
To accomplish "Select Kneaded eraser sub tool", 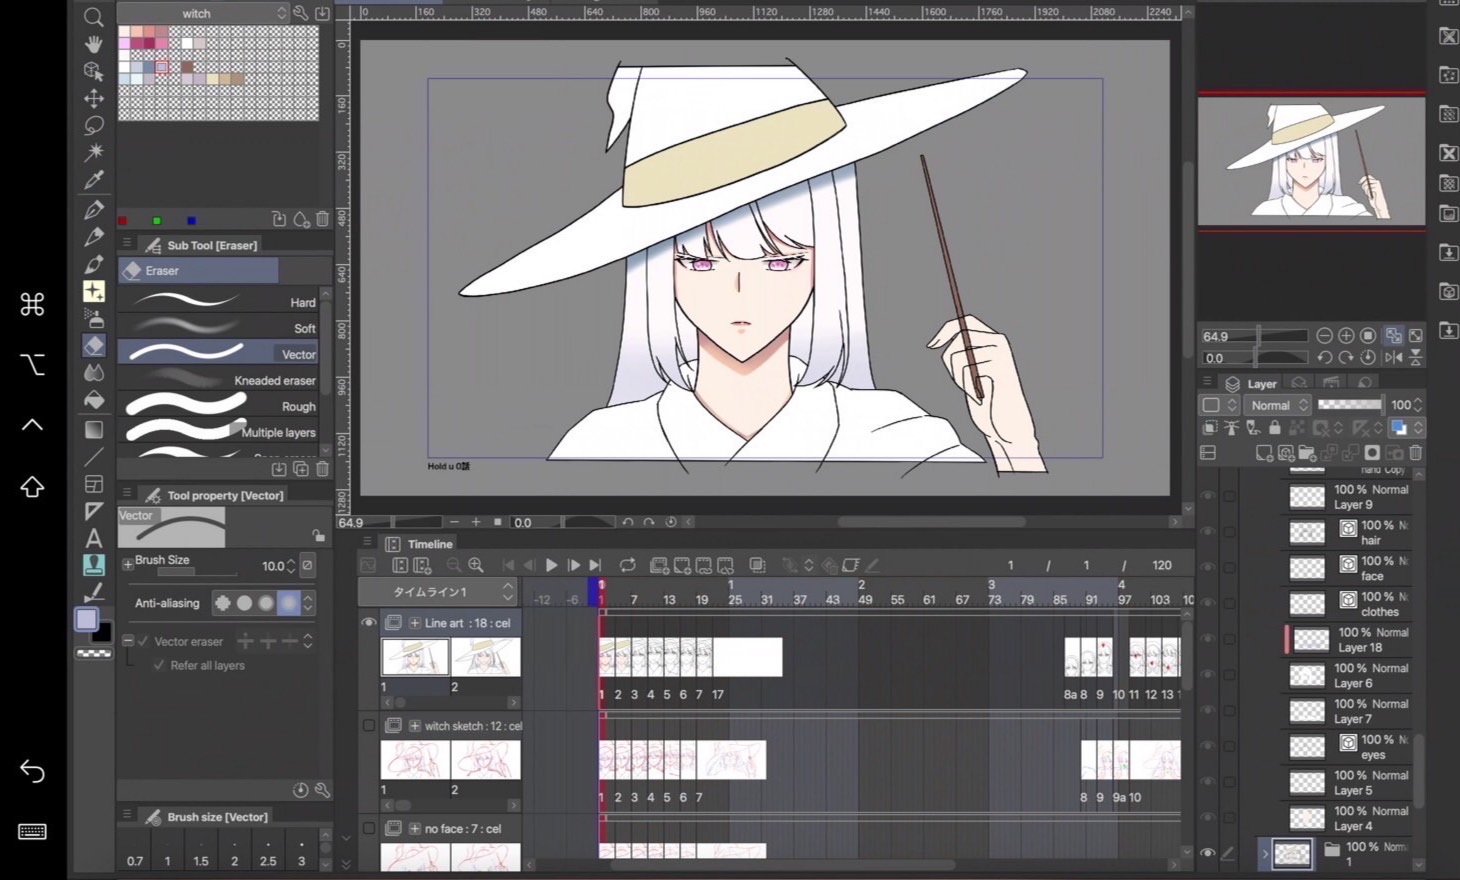I will [218, 379].
